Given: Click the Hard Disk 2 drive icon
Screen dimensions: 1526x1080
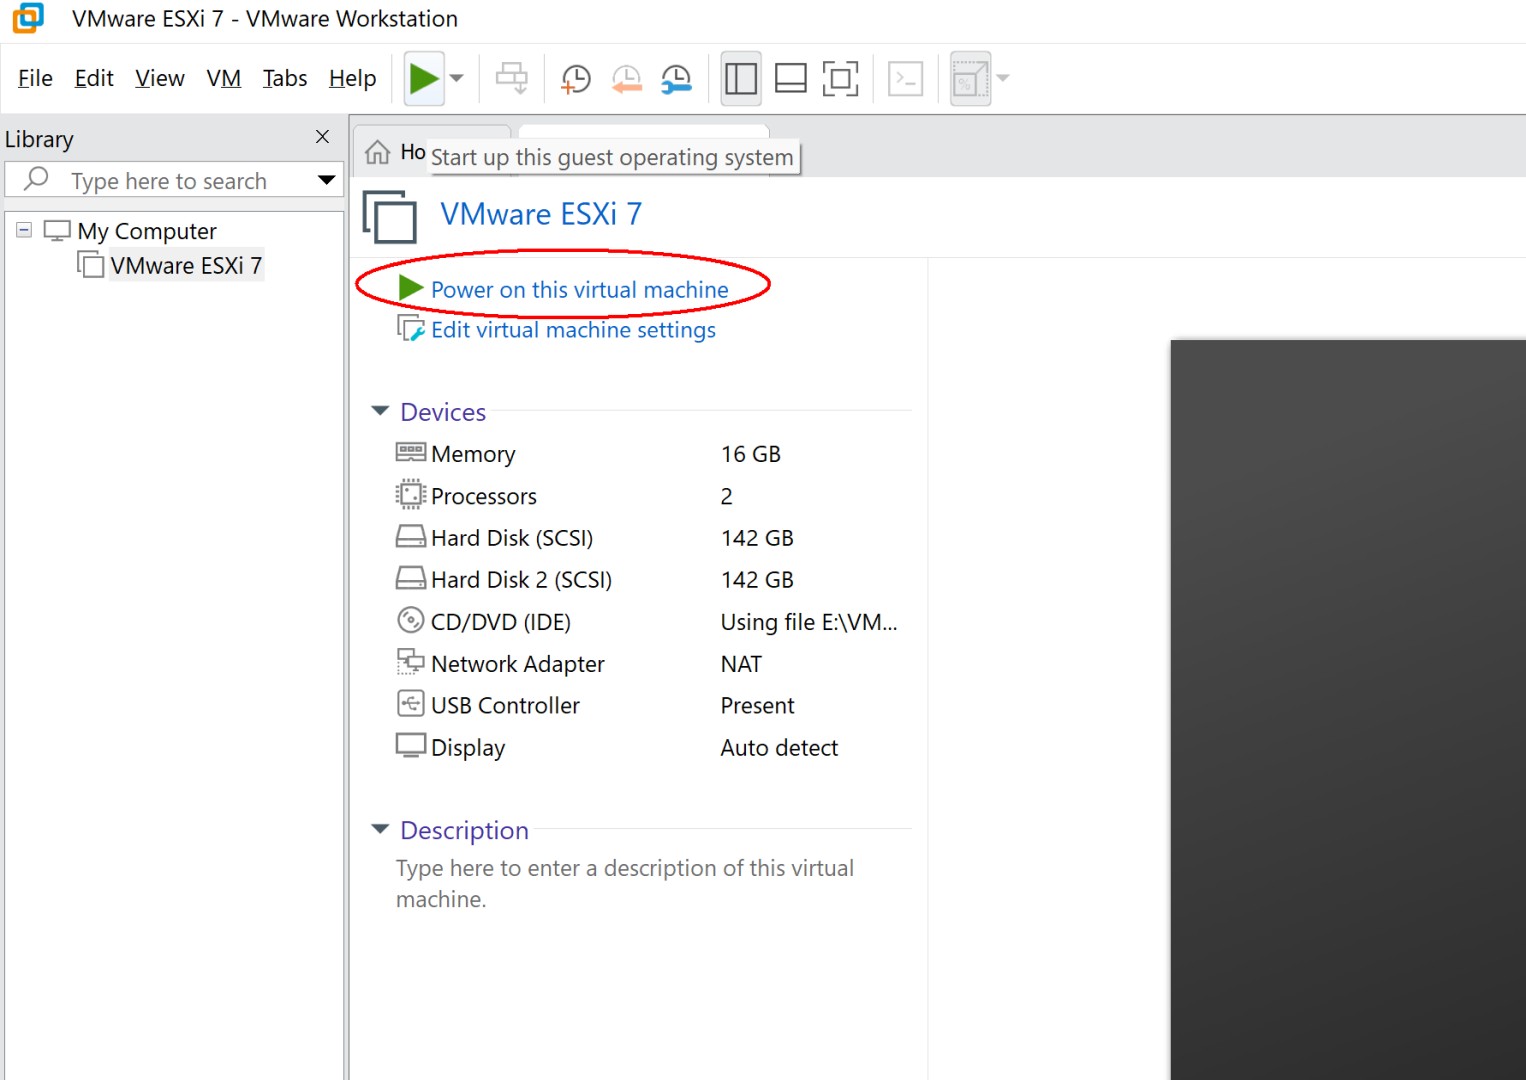Looking at the screenshot, I should coord(410,578).
